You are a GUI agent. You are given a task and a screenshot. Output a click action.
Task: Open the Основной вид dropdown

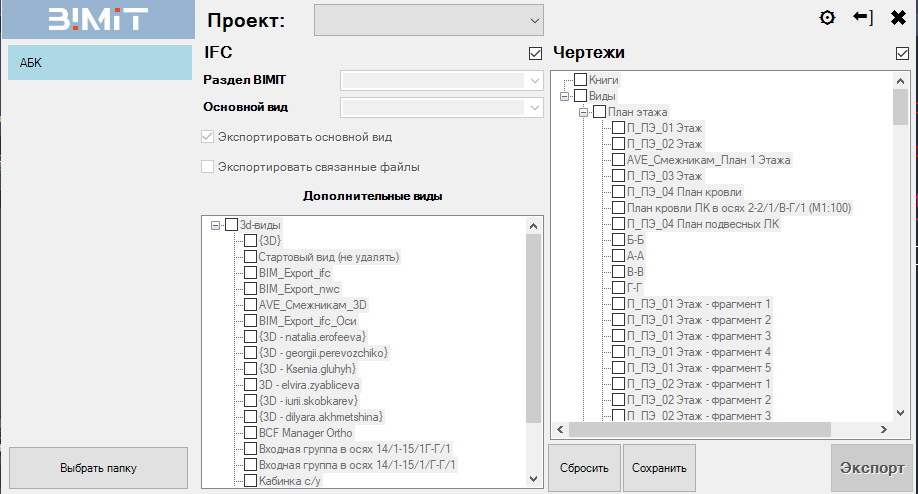click(x=441, y=107)
